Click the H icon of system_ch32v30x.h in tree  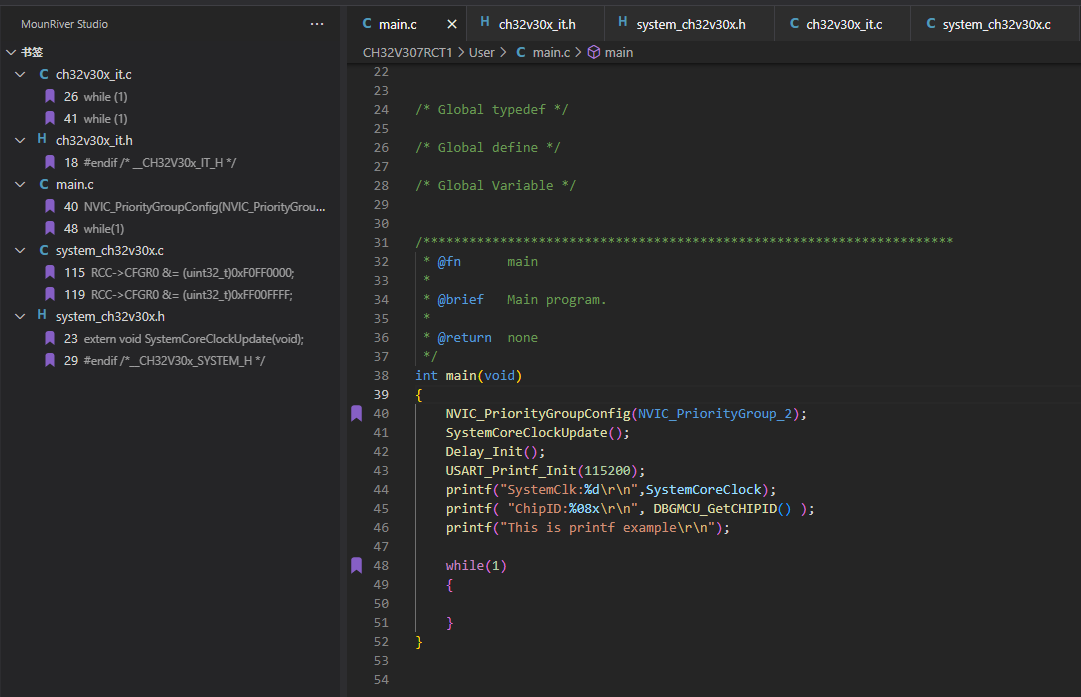coord(42,315)
